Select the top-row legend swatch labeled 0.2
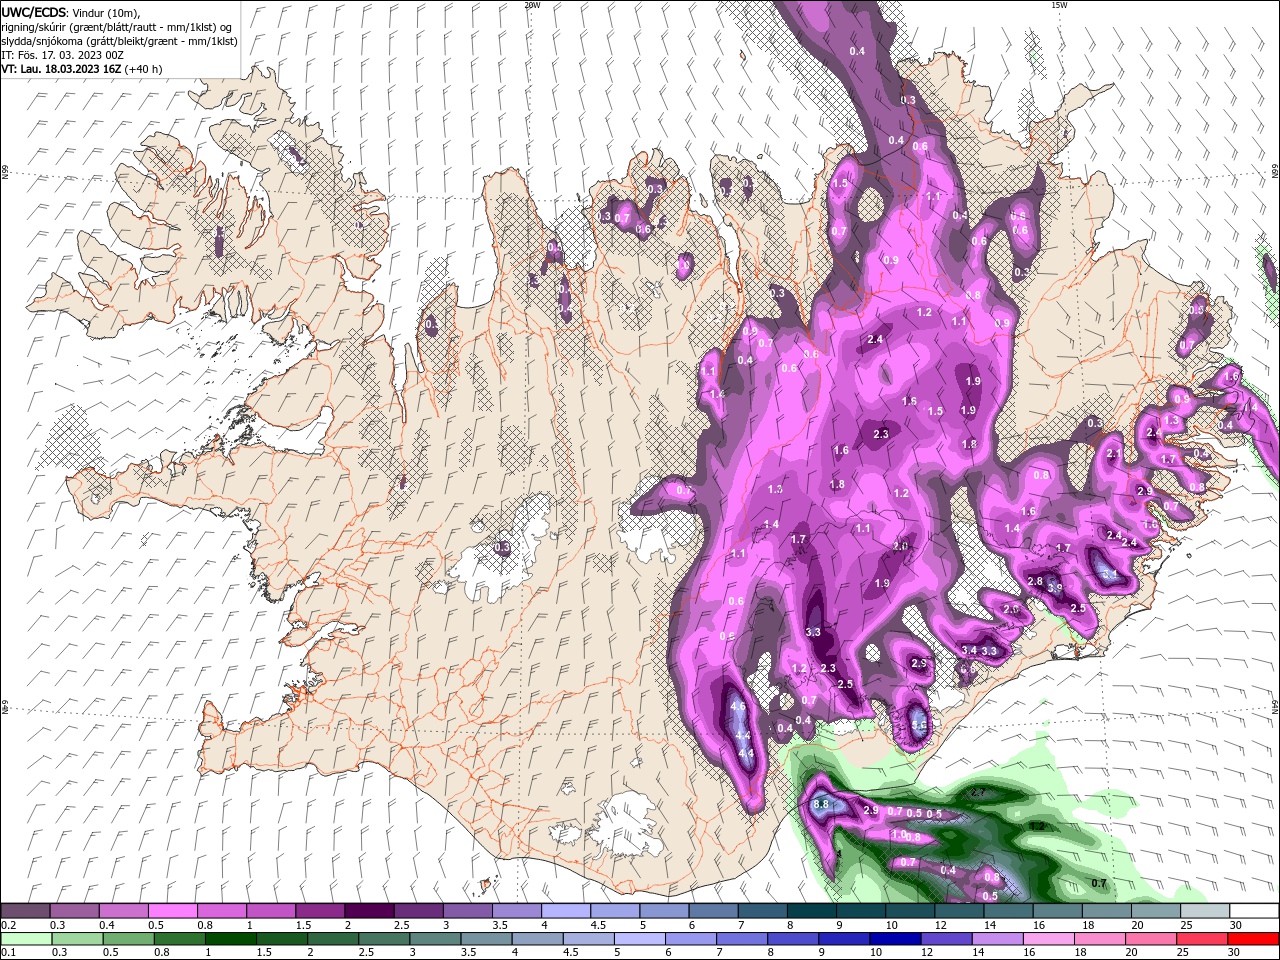This screenshot has height=960, width=1280. [x=25, y=911]
